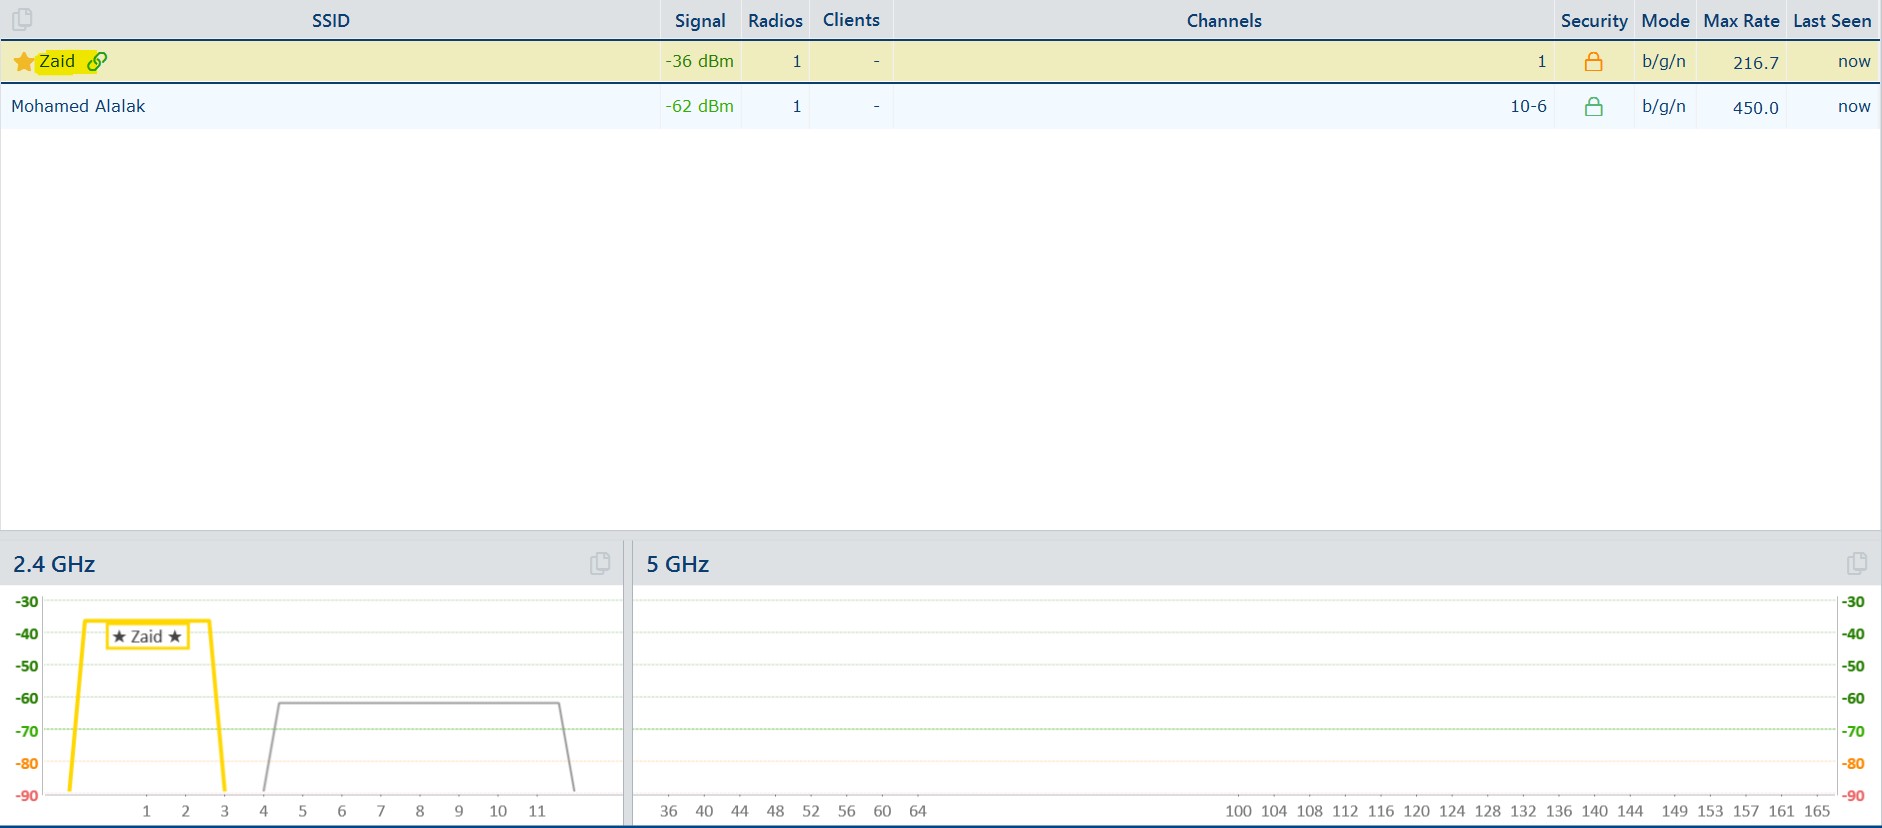
Task: Copy the 5 GHz graph using its icon
Action: pos(1857,563)
